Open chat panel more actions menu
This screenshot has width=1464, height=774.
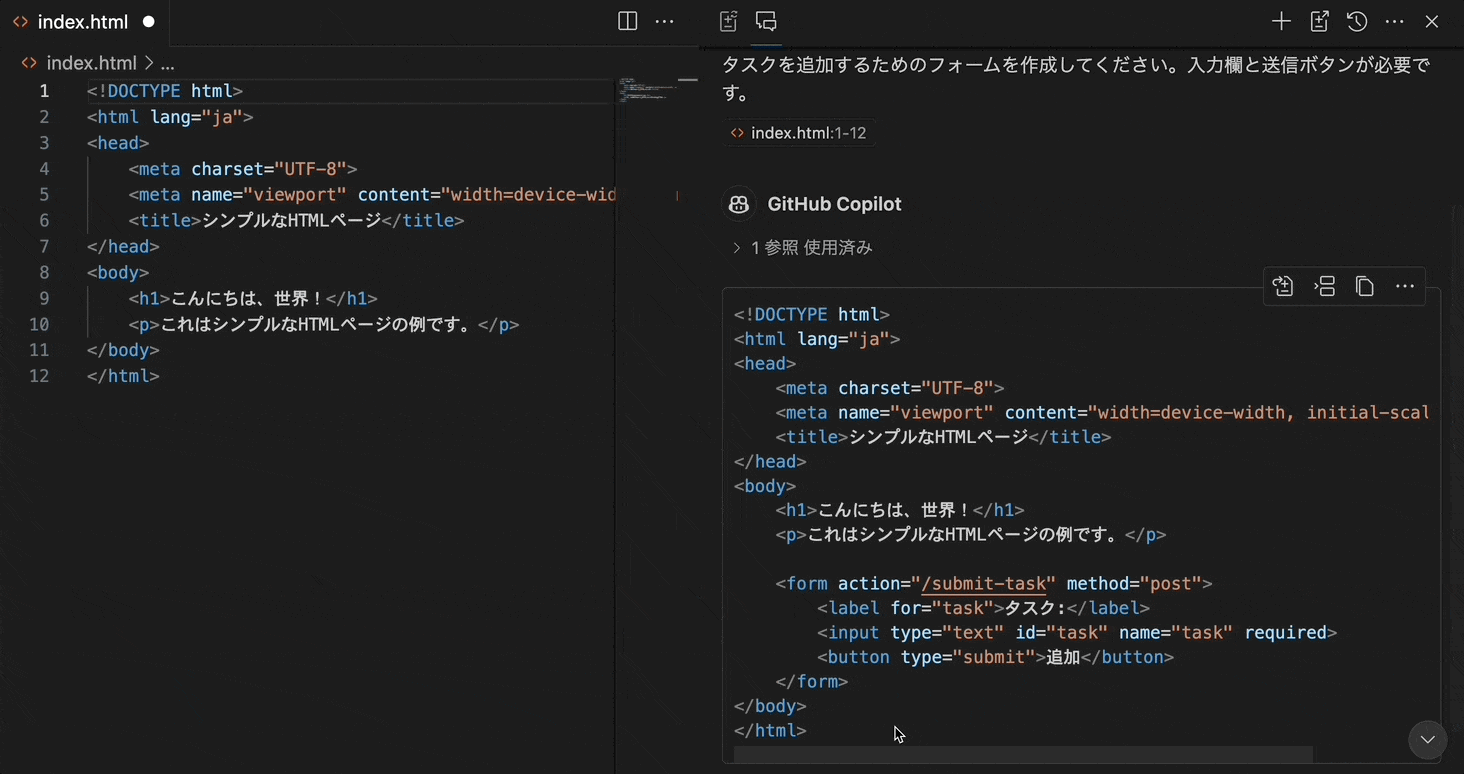(1395, 21)
